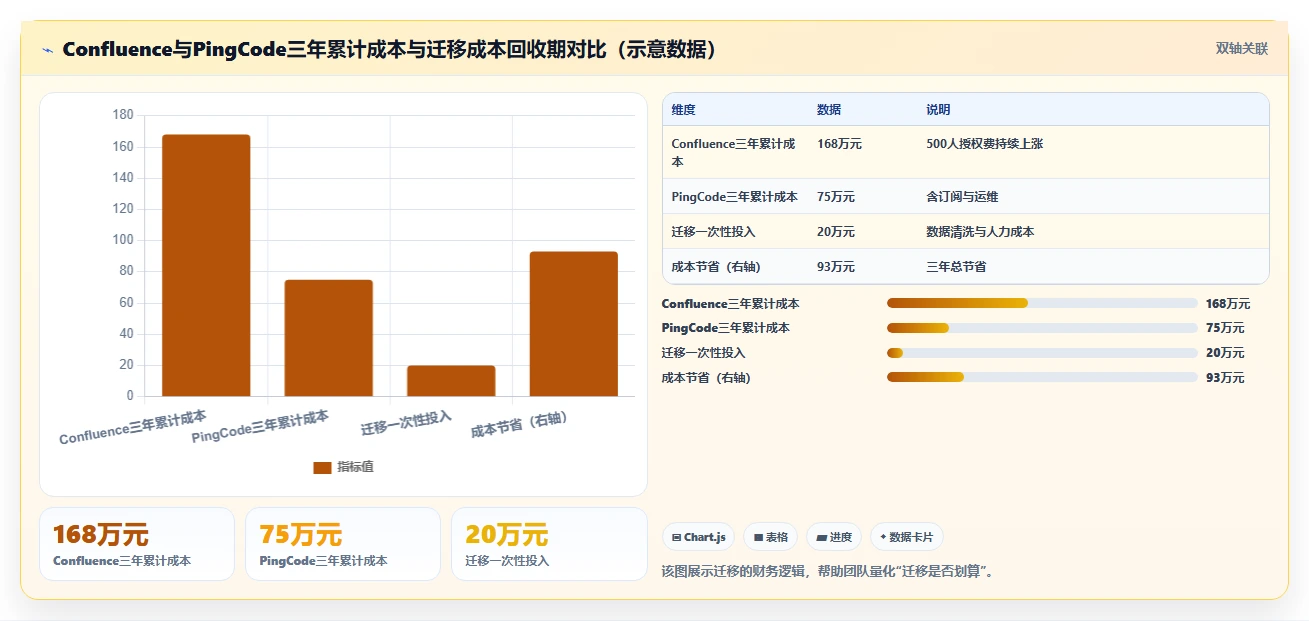Click the 双轴关联 label in the header

[1242, 49]
